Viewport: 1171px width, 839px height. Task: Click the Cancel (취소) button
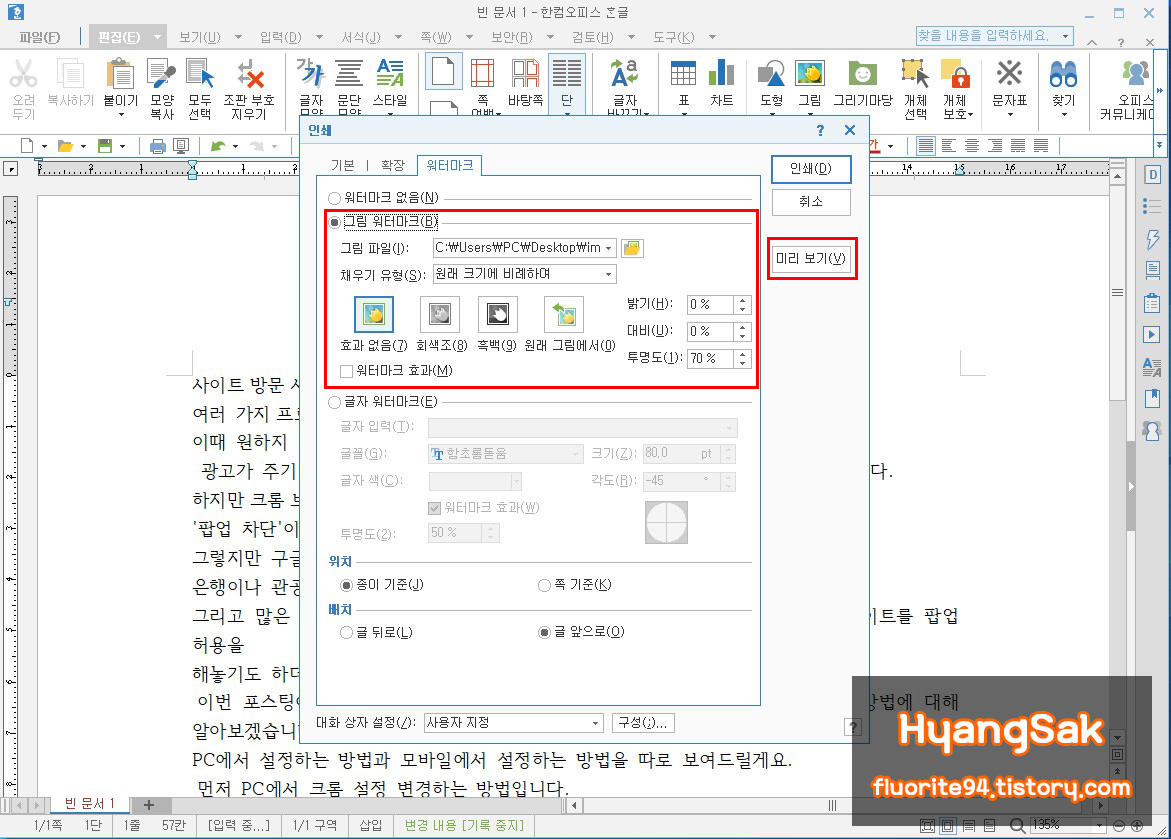(x=811, y=202)
